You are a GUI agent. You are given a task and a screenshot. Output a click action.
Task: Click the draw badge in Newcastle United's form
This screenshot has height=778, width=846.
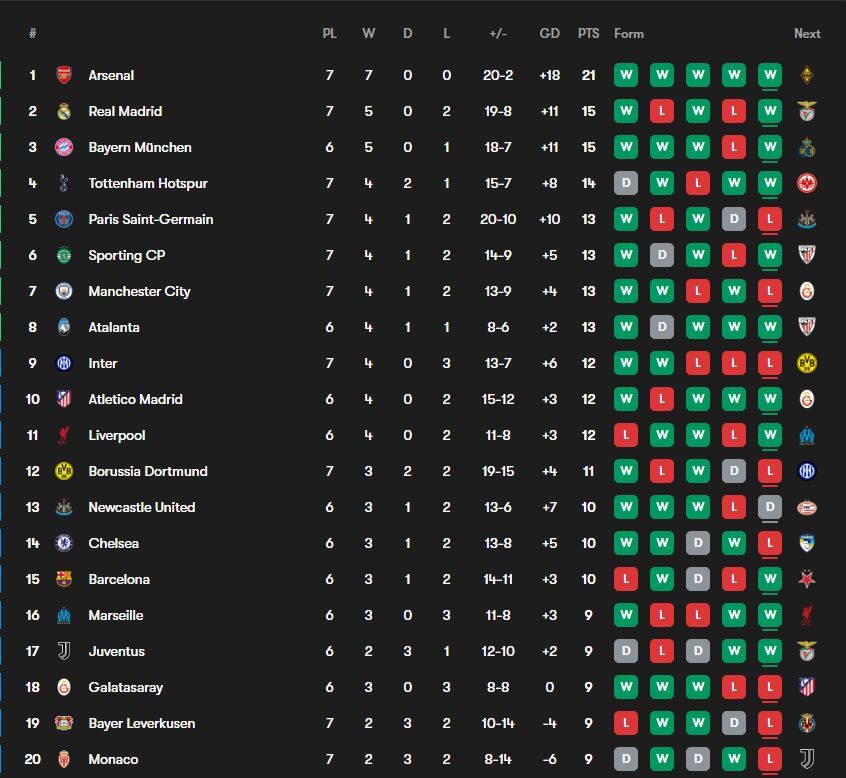coord(769,507)
